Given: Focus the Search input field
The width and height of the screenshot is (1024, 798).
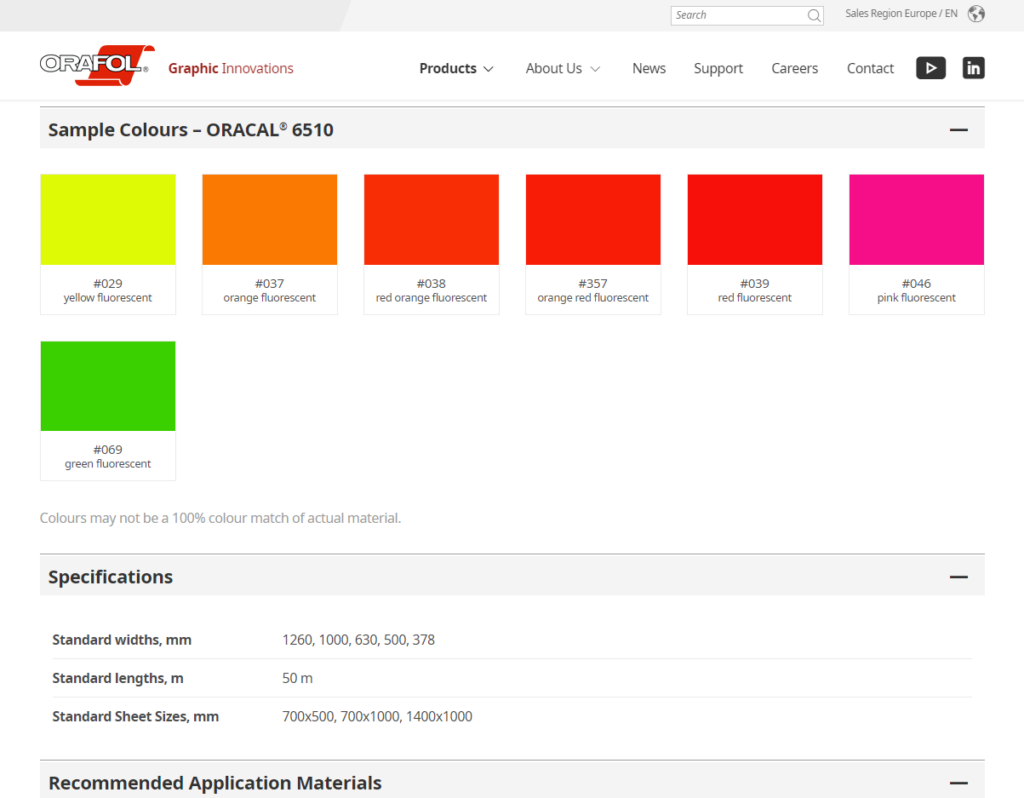Looking at the screenshot, I should [x=746, y=16].
